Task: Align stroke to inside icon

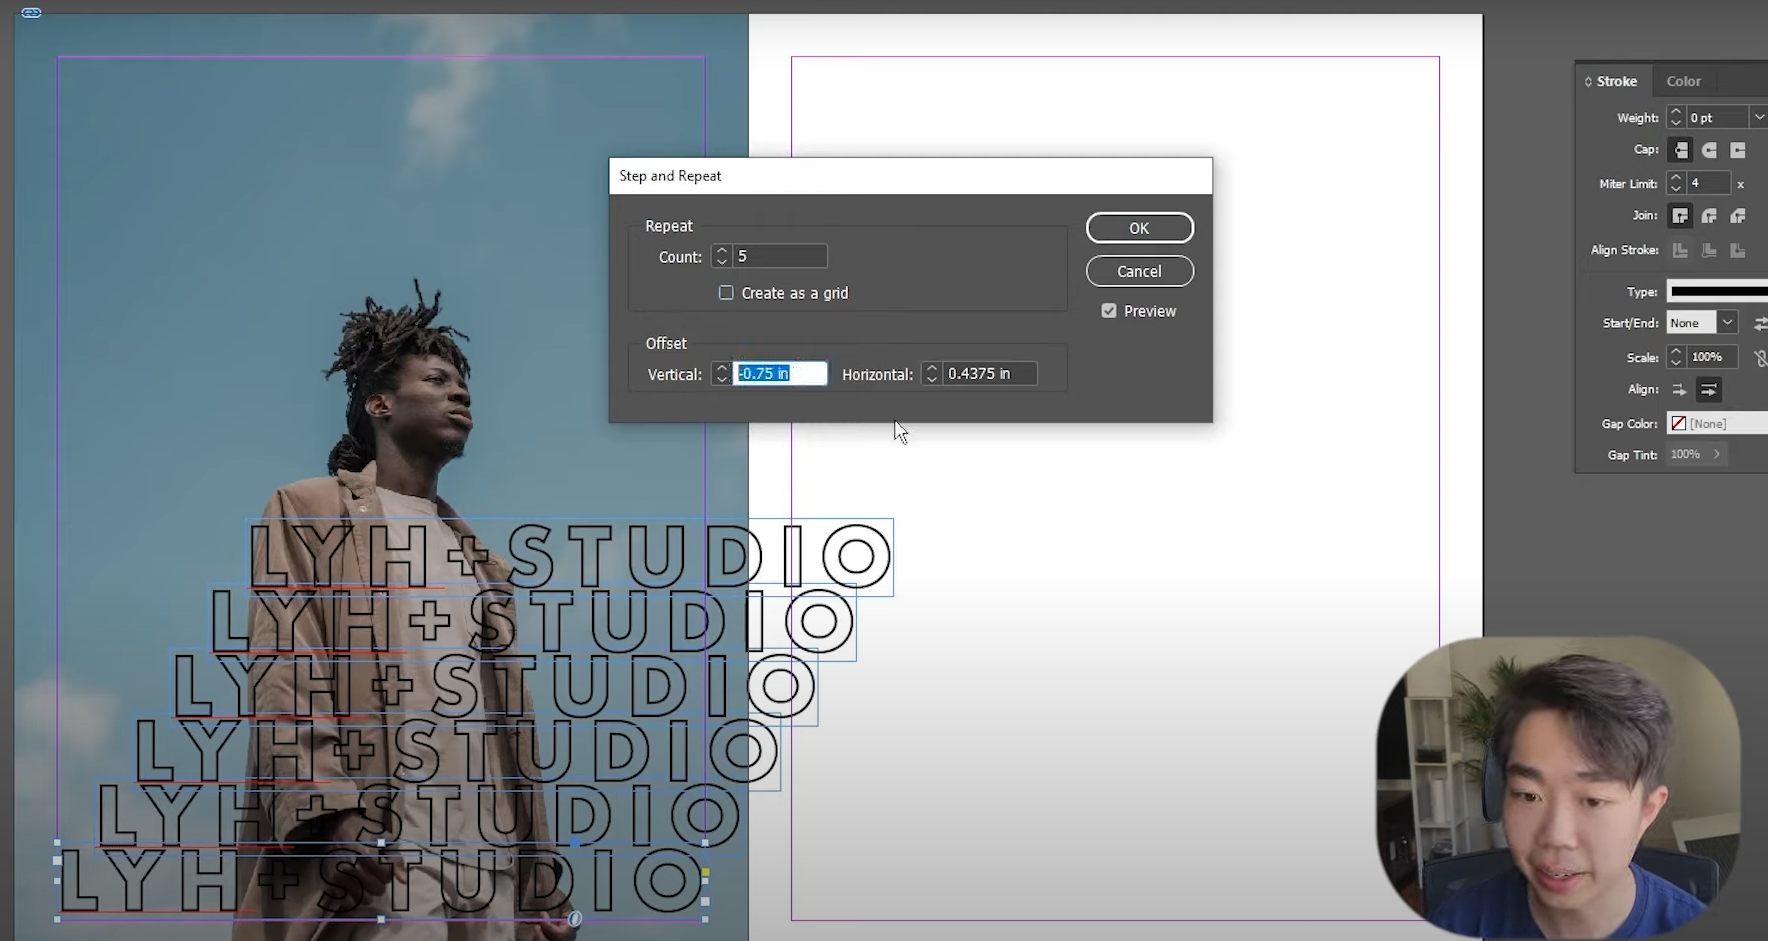Action: 1710,250
